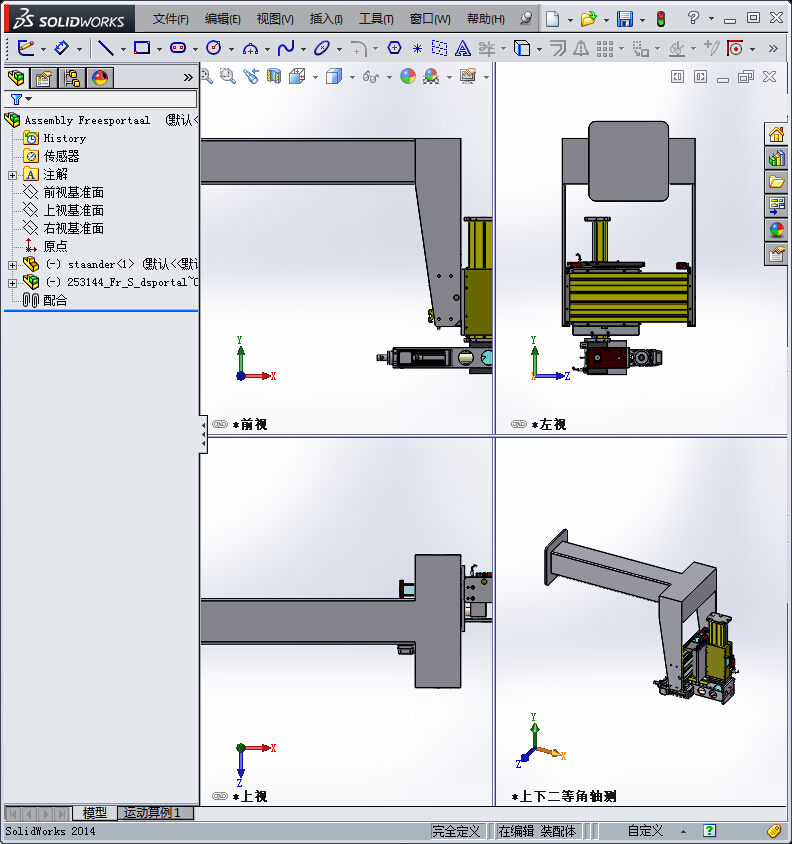Viewport: 792px width, 844px height.
Task: Open the File Explorer task pane
Action: (776, 182)
